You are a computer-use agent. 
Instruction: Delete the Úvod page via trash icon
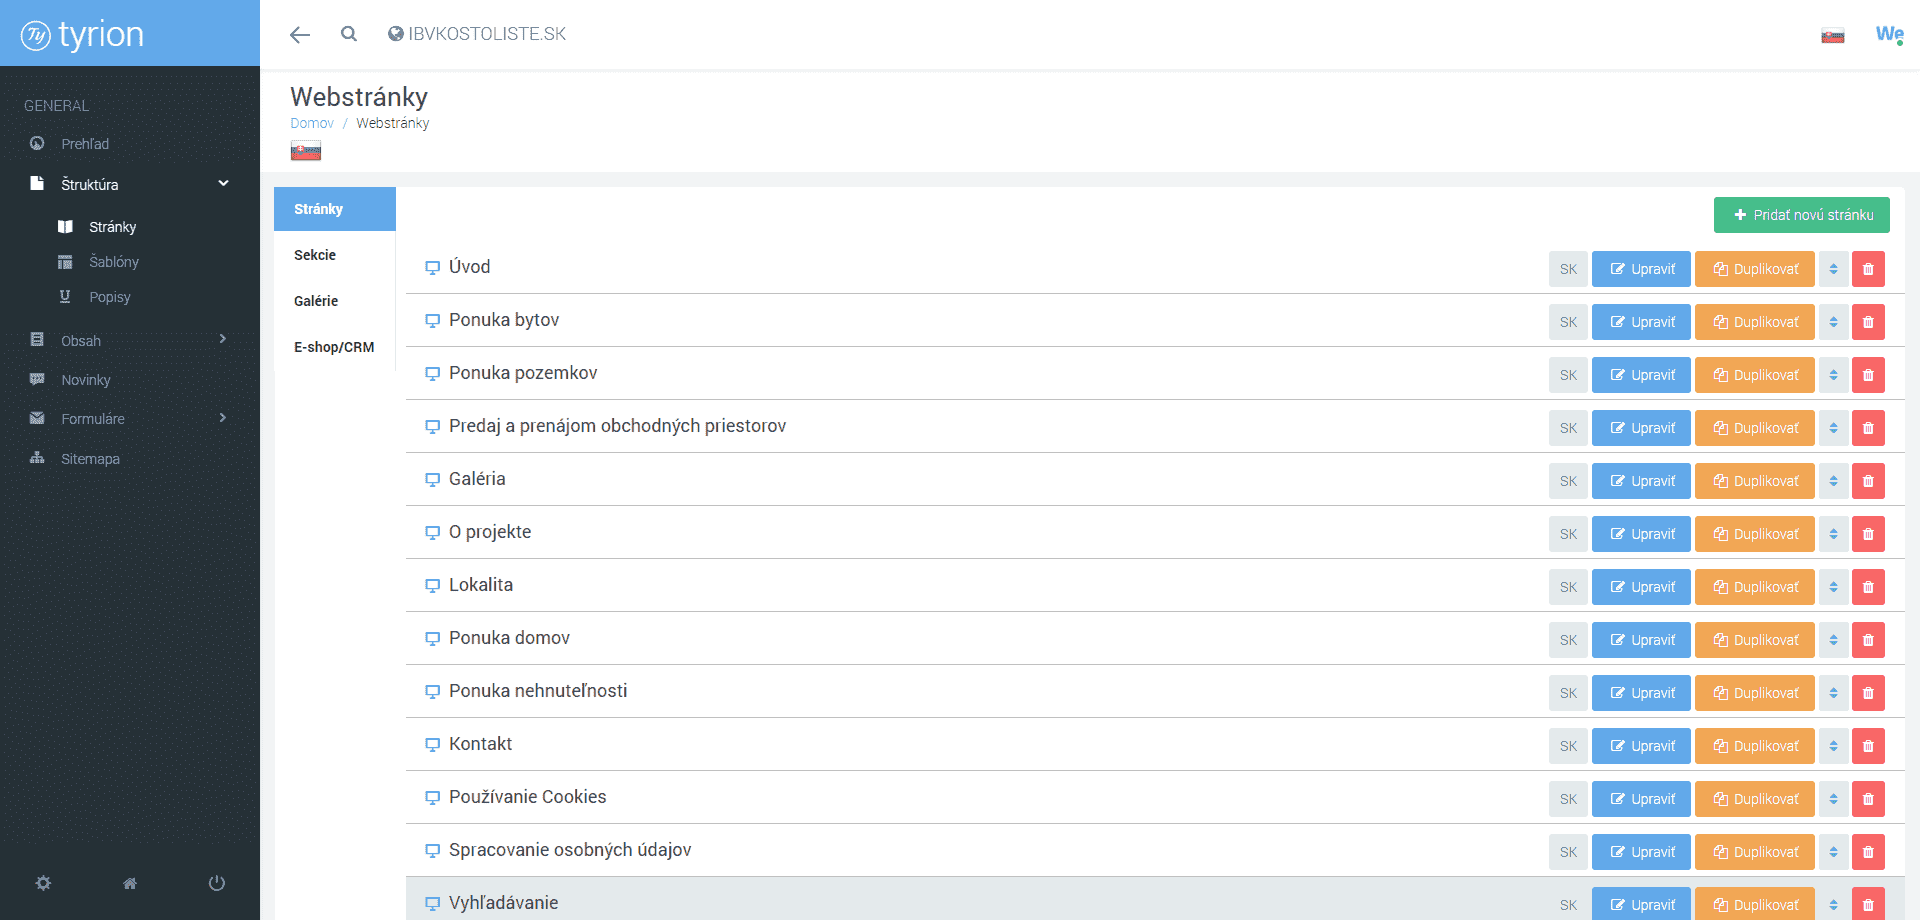[x=1867, y=269]
